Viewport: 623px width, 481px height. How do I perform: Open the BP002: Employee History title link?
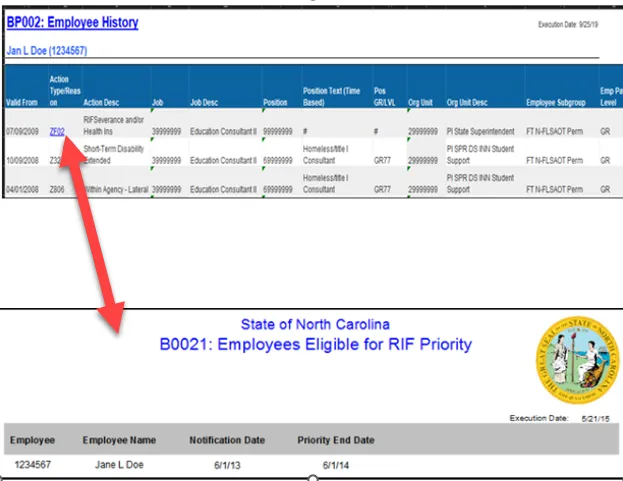coord(72,22)
